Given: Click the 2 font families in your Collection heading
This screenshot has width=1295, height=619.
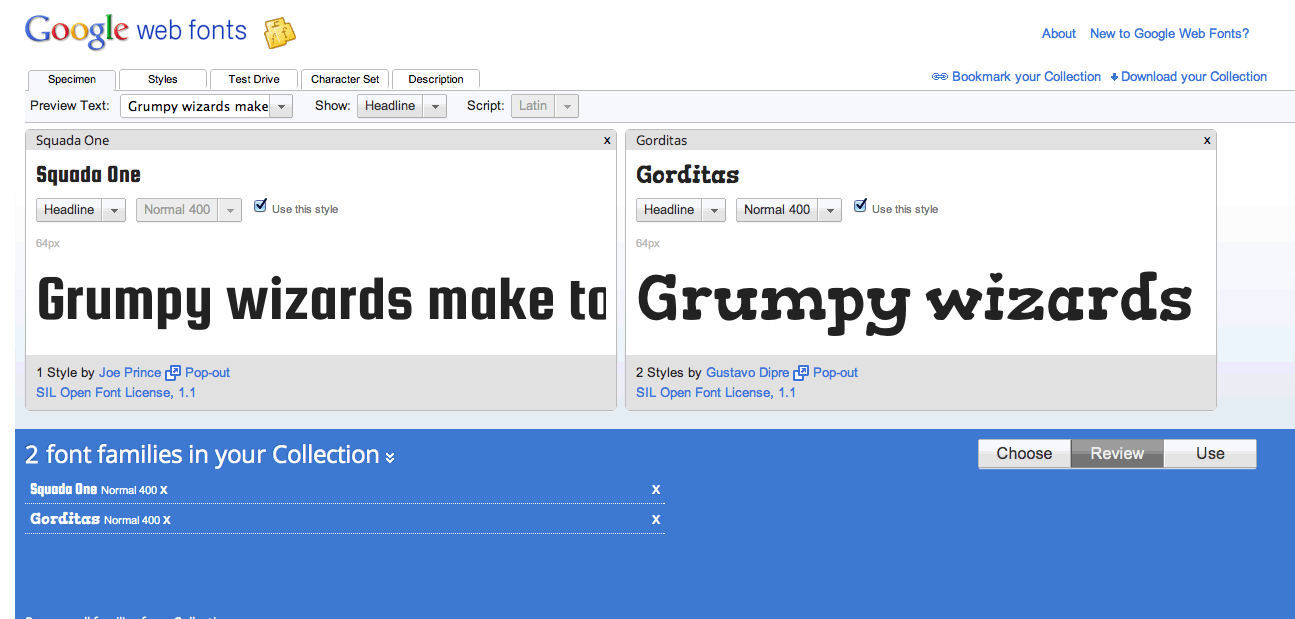Looking at the screenshot, I should (202, 455).
